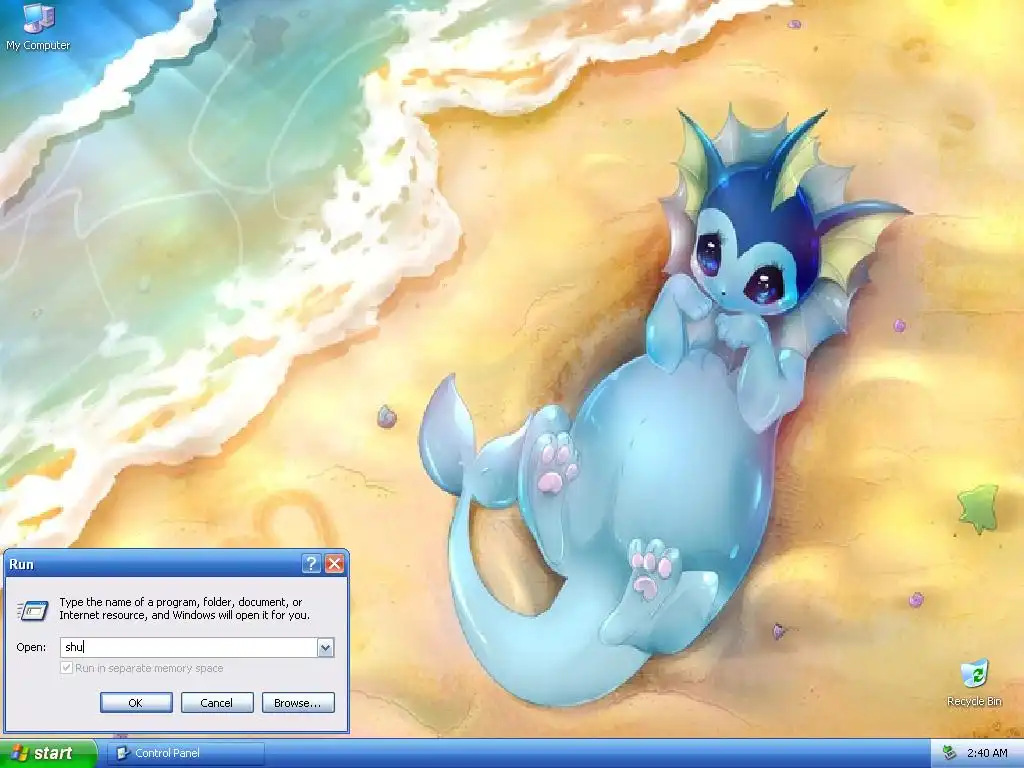This screenshot has height=768, width=1024.
Task: Click the "Type the name of a program" description
Action: click(x=184, y=609)
